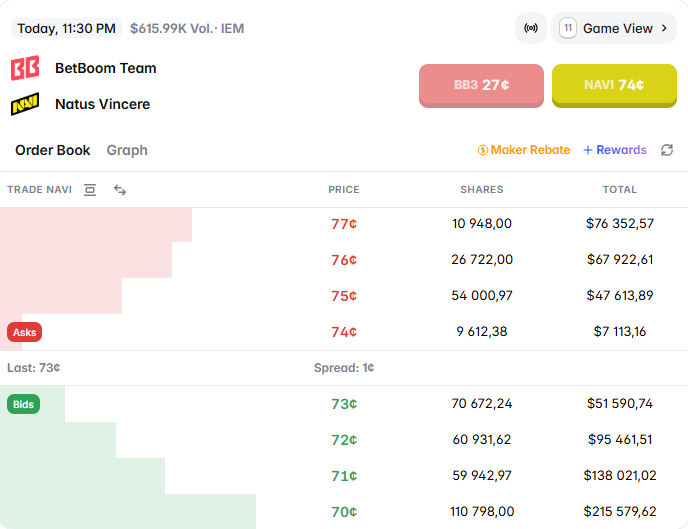Buy BB3 at 27¢
The image size is (688, 529).
click(x=481, y=85)
